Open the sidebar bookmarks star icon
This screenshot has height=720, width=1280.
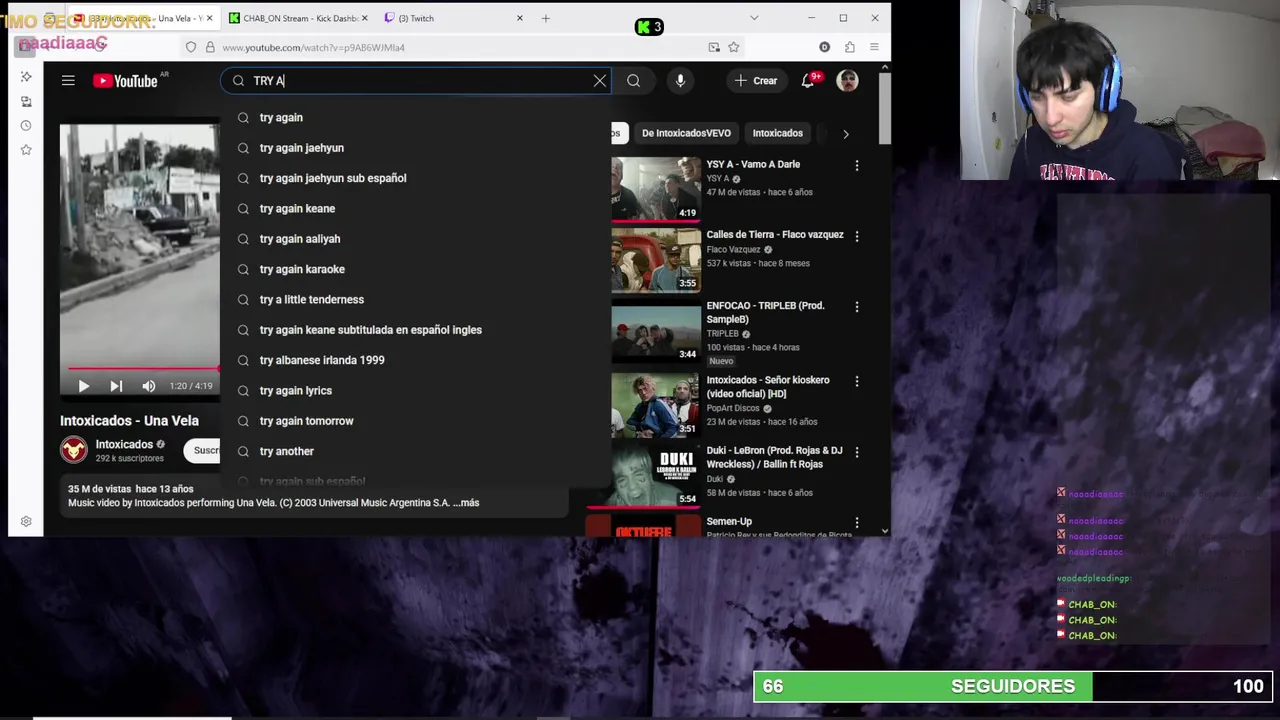tap(26, 150)
